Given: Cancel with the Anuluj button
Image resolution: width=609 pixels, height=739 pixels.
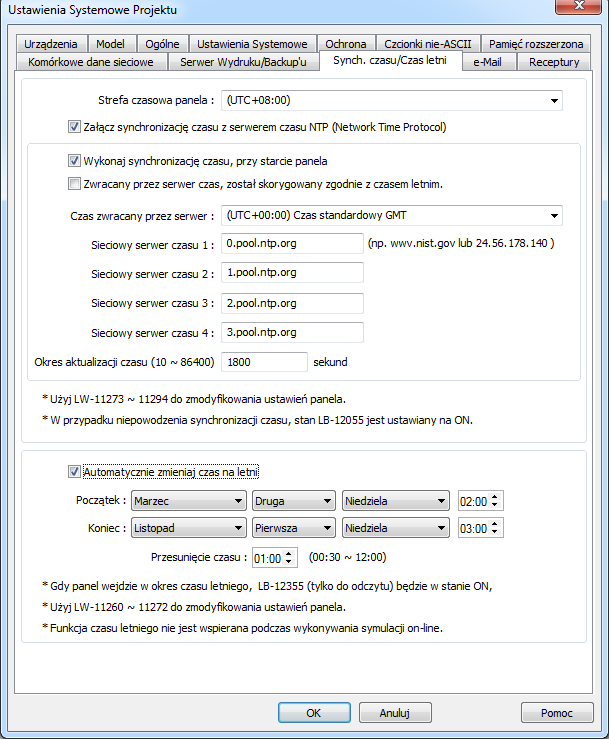Looking at the screenshot, I should 395,713.
